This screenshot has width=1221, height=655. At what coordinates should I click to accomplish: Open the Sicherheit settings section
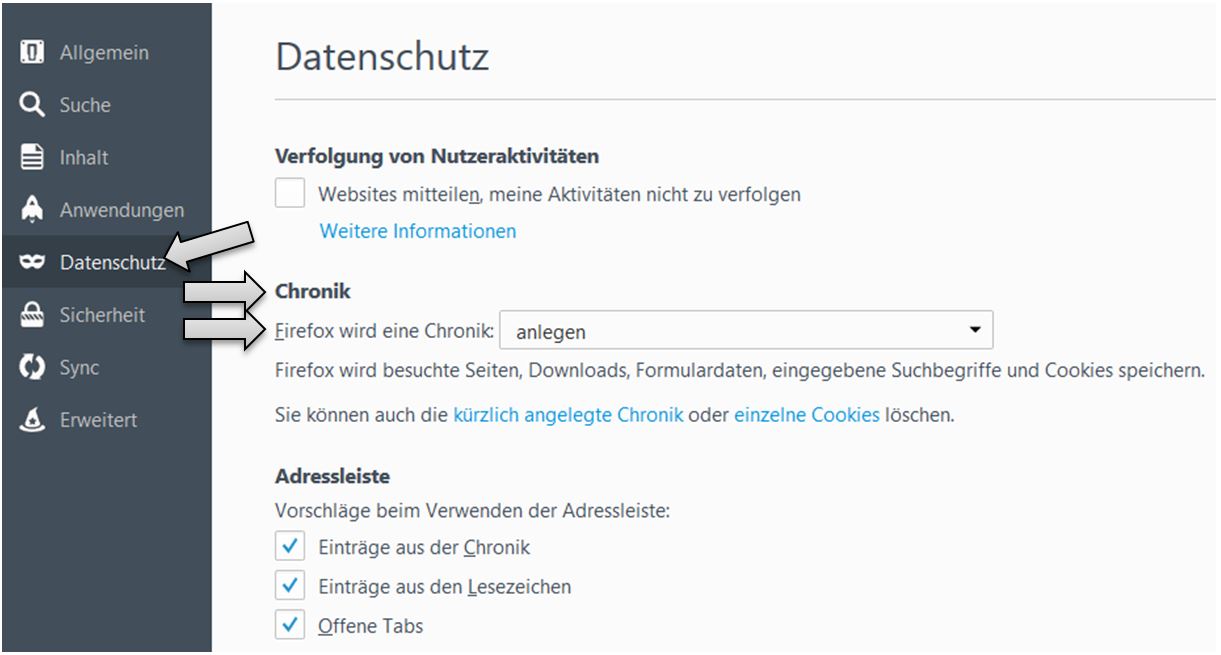[x=102, y=315]
